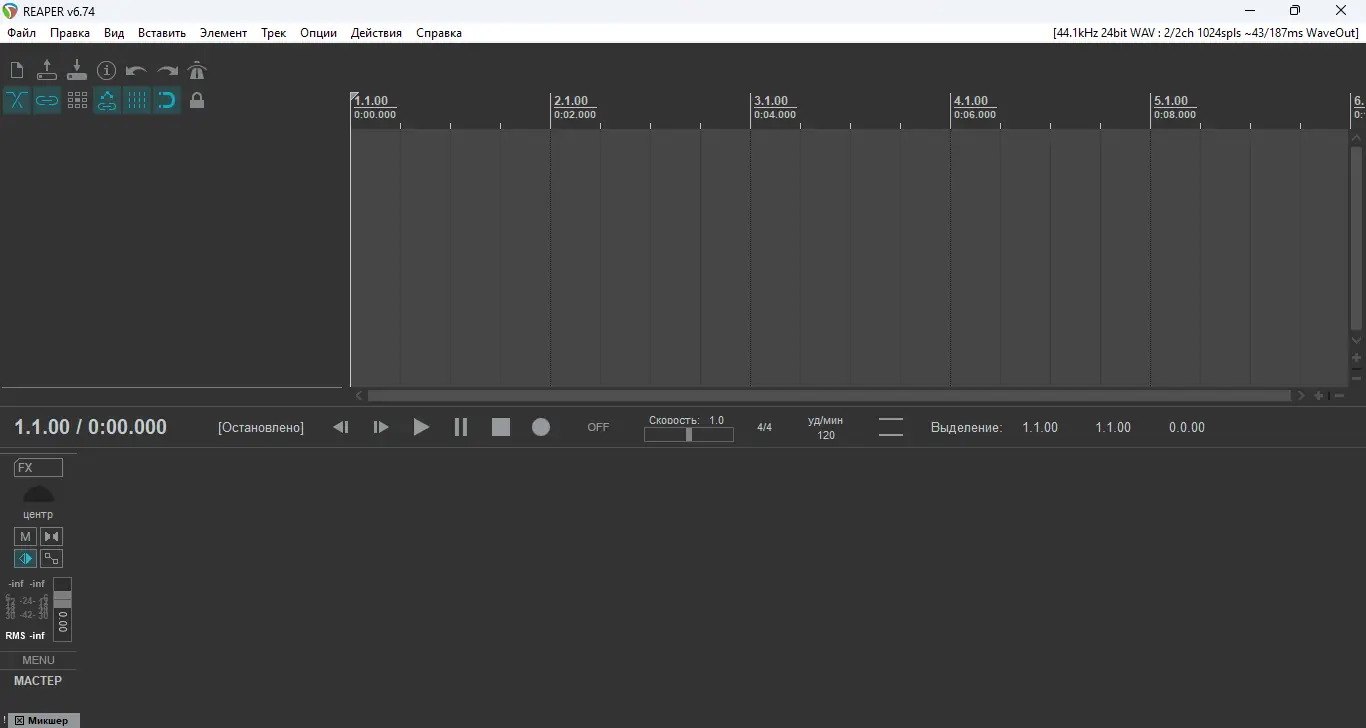Toggle the metronome icon

pos(197,70)
